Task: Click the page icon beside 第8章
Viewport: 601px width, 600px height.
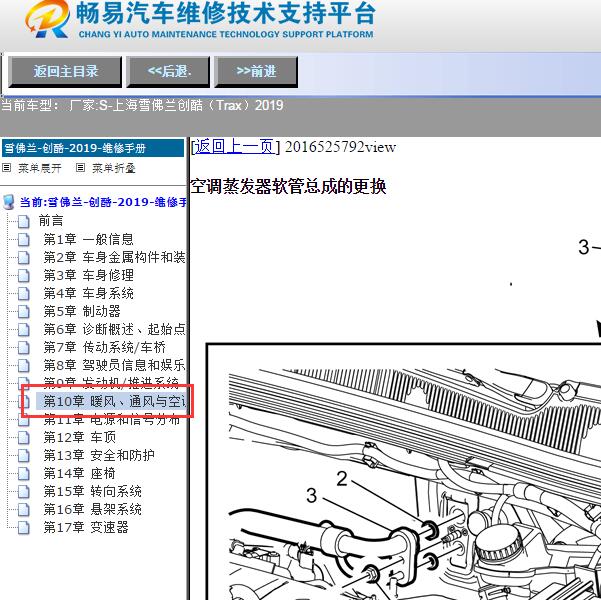Action: pyautogui.click(x=24, y=366)
